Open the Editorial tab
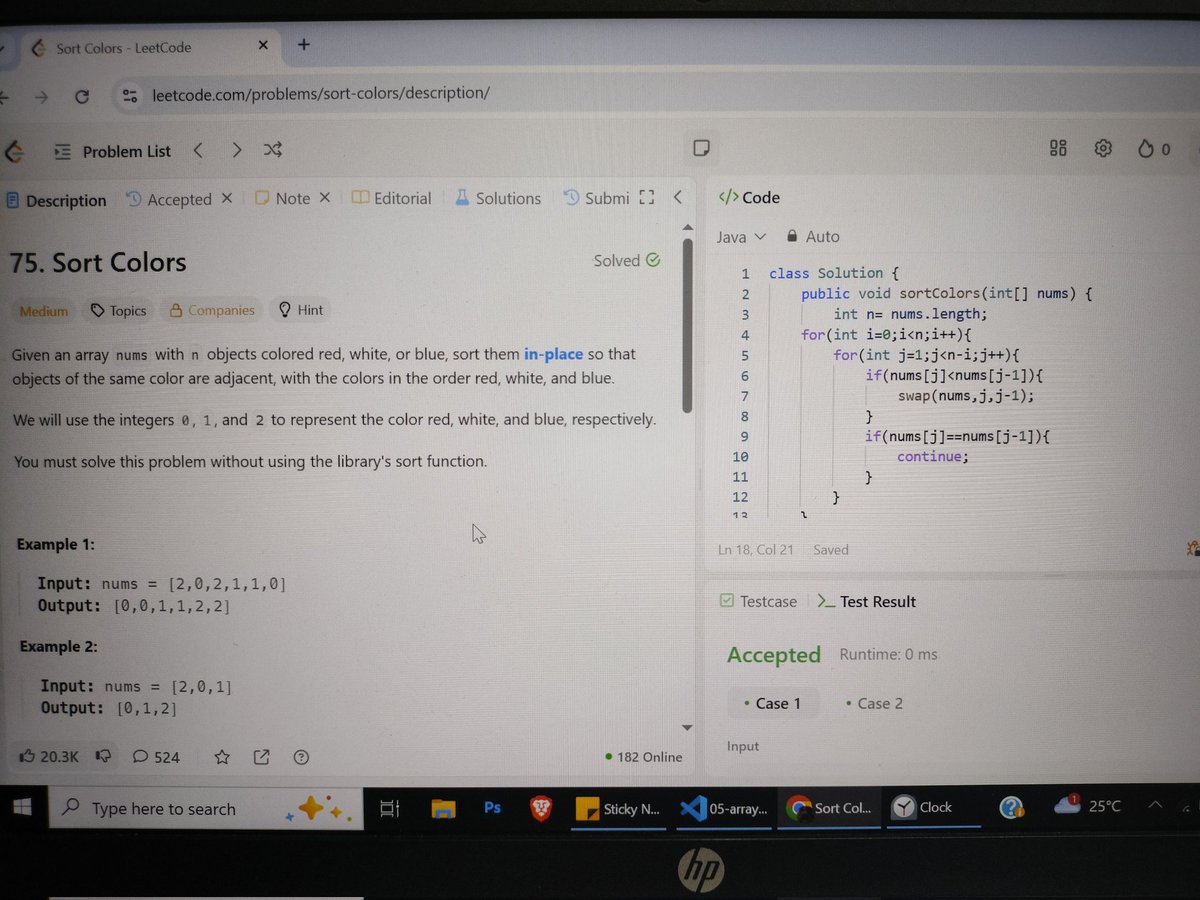The image size is (1200, 900). [x=392, y=198]
